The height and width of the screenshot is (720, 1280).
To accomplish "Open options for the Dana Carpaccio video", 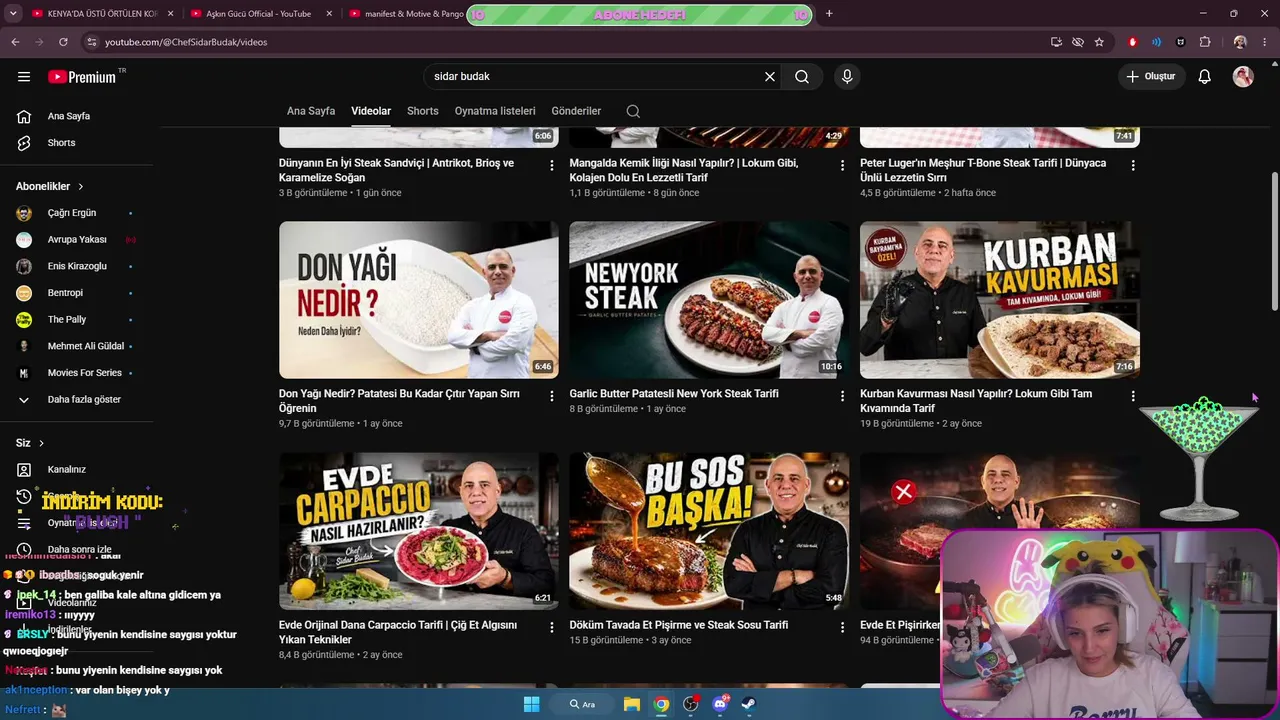I will [552, 628].
